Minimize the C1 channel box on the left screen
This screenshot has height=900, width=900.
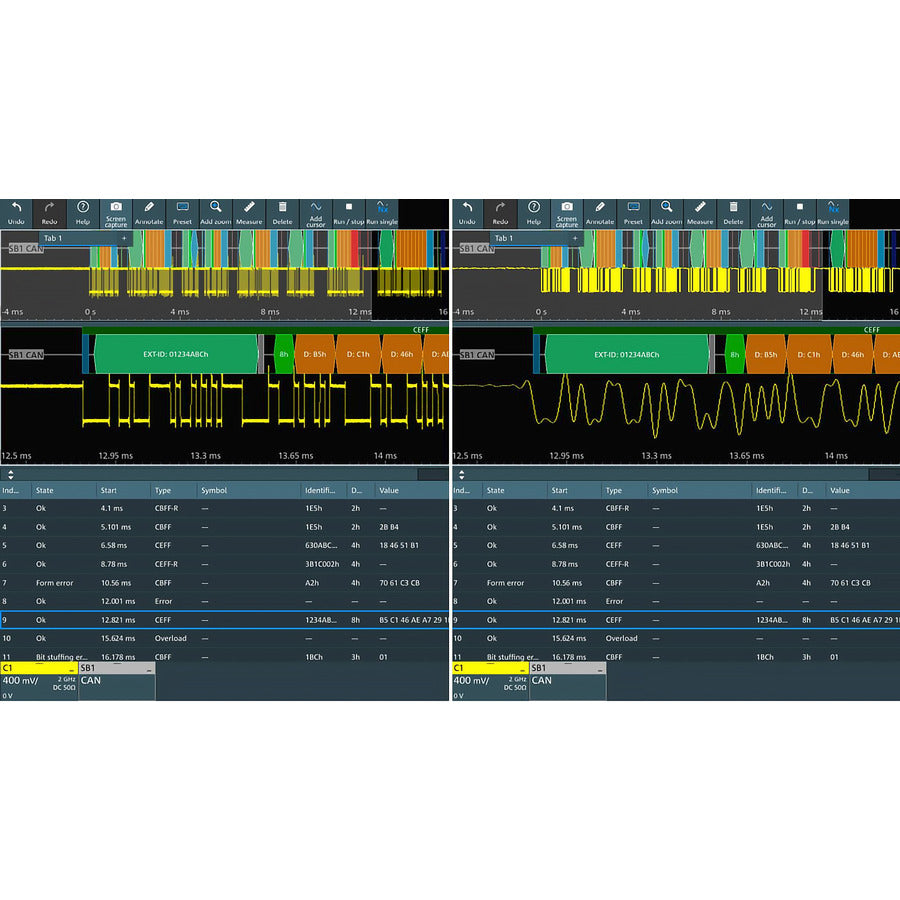point(71,669)
